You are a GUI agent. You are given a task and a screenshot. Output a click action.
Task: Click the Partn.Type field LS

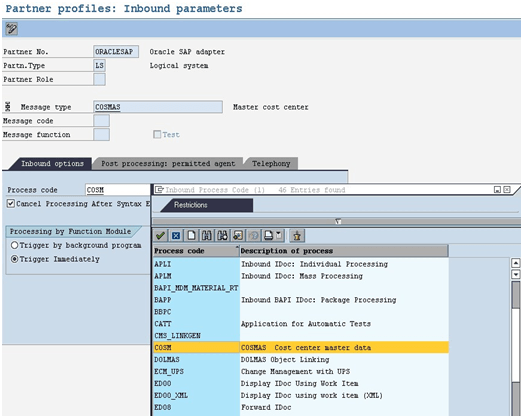[x=99, y=65]
